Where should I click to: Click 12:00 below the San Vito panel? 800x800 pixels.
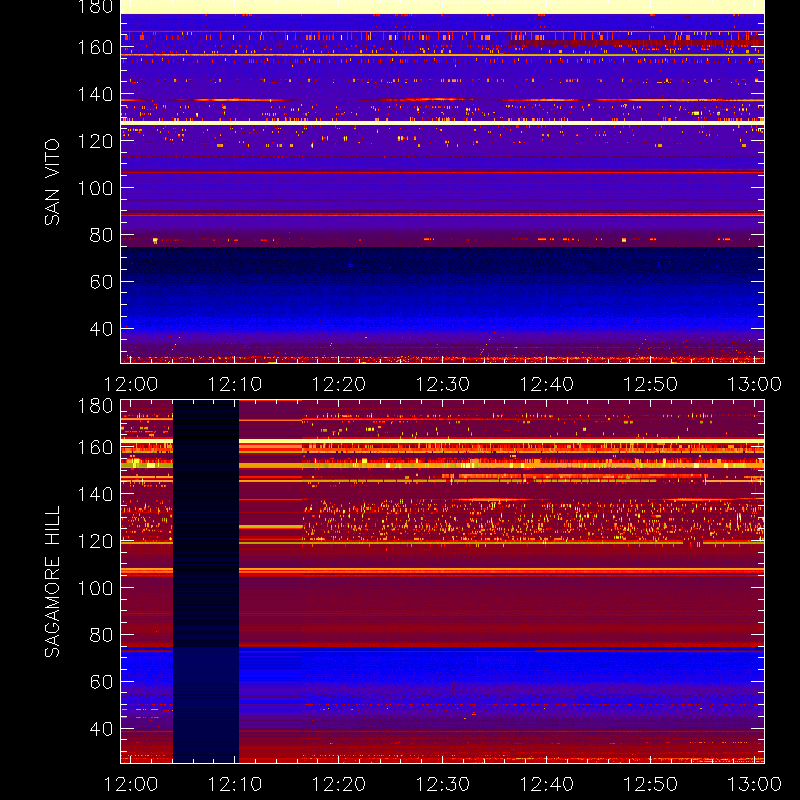[131, 384]
